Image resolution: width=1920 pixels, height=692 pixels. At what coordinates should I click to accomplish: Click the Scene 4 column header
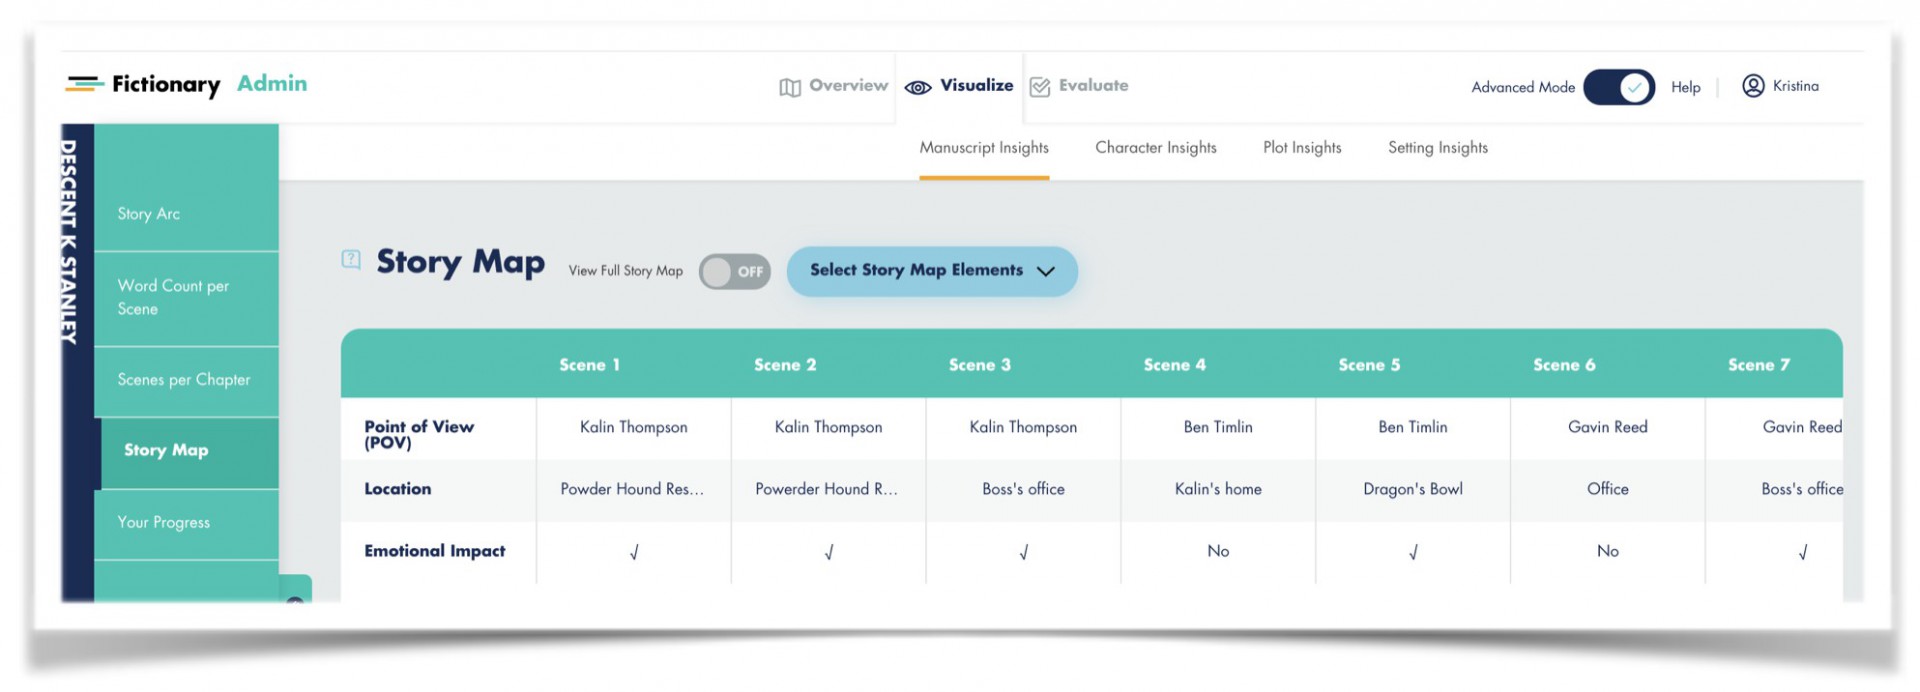(1174, 365)
